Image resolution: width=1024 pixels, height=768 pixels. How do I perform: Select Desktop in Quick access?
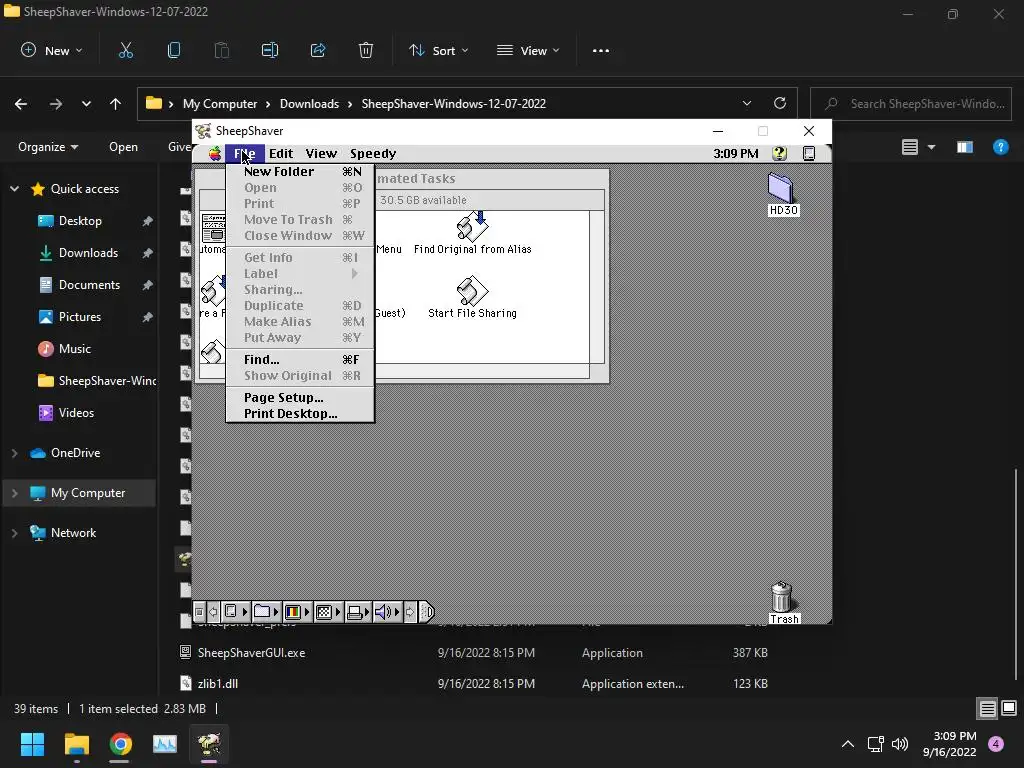80,221
